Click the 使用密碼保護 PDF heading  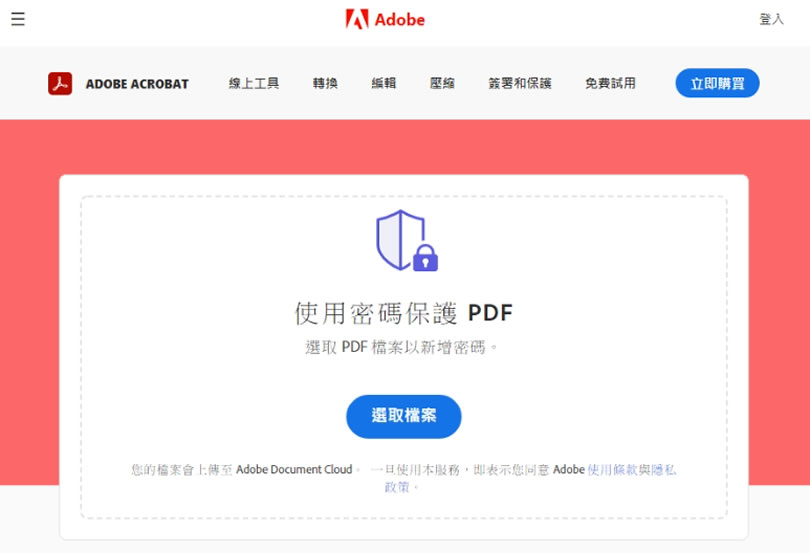tap(403, 313)
